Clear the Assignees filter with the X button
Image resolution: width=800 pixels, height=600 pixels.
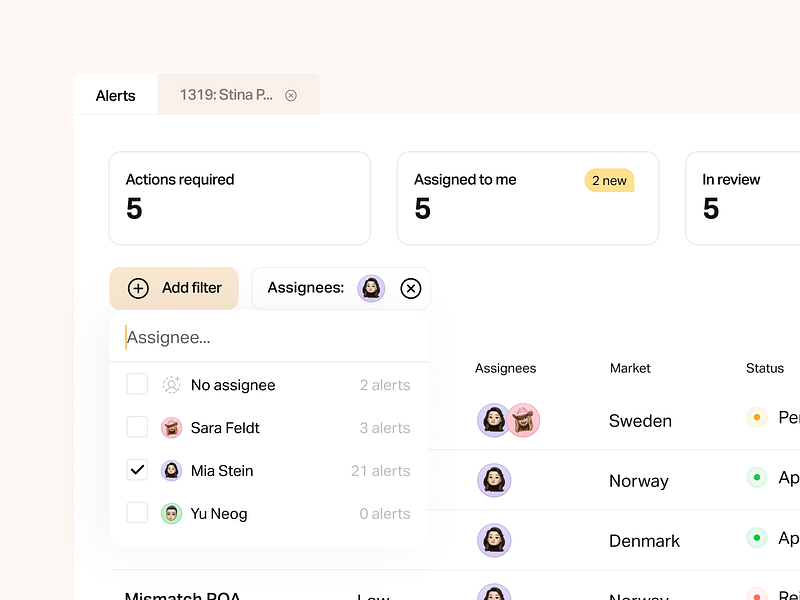tap(410, 288)
